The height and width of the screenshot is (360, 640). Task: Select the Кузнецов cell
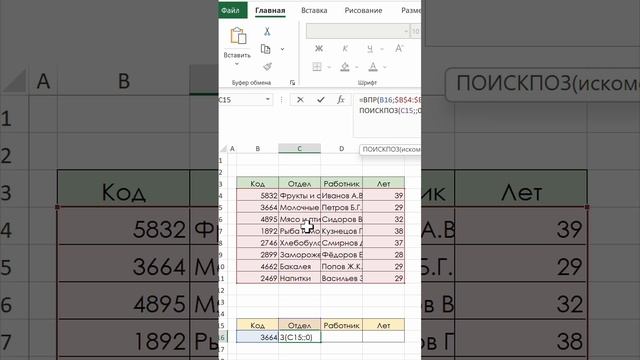click(x=341, y=231)
